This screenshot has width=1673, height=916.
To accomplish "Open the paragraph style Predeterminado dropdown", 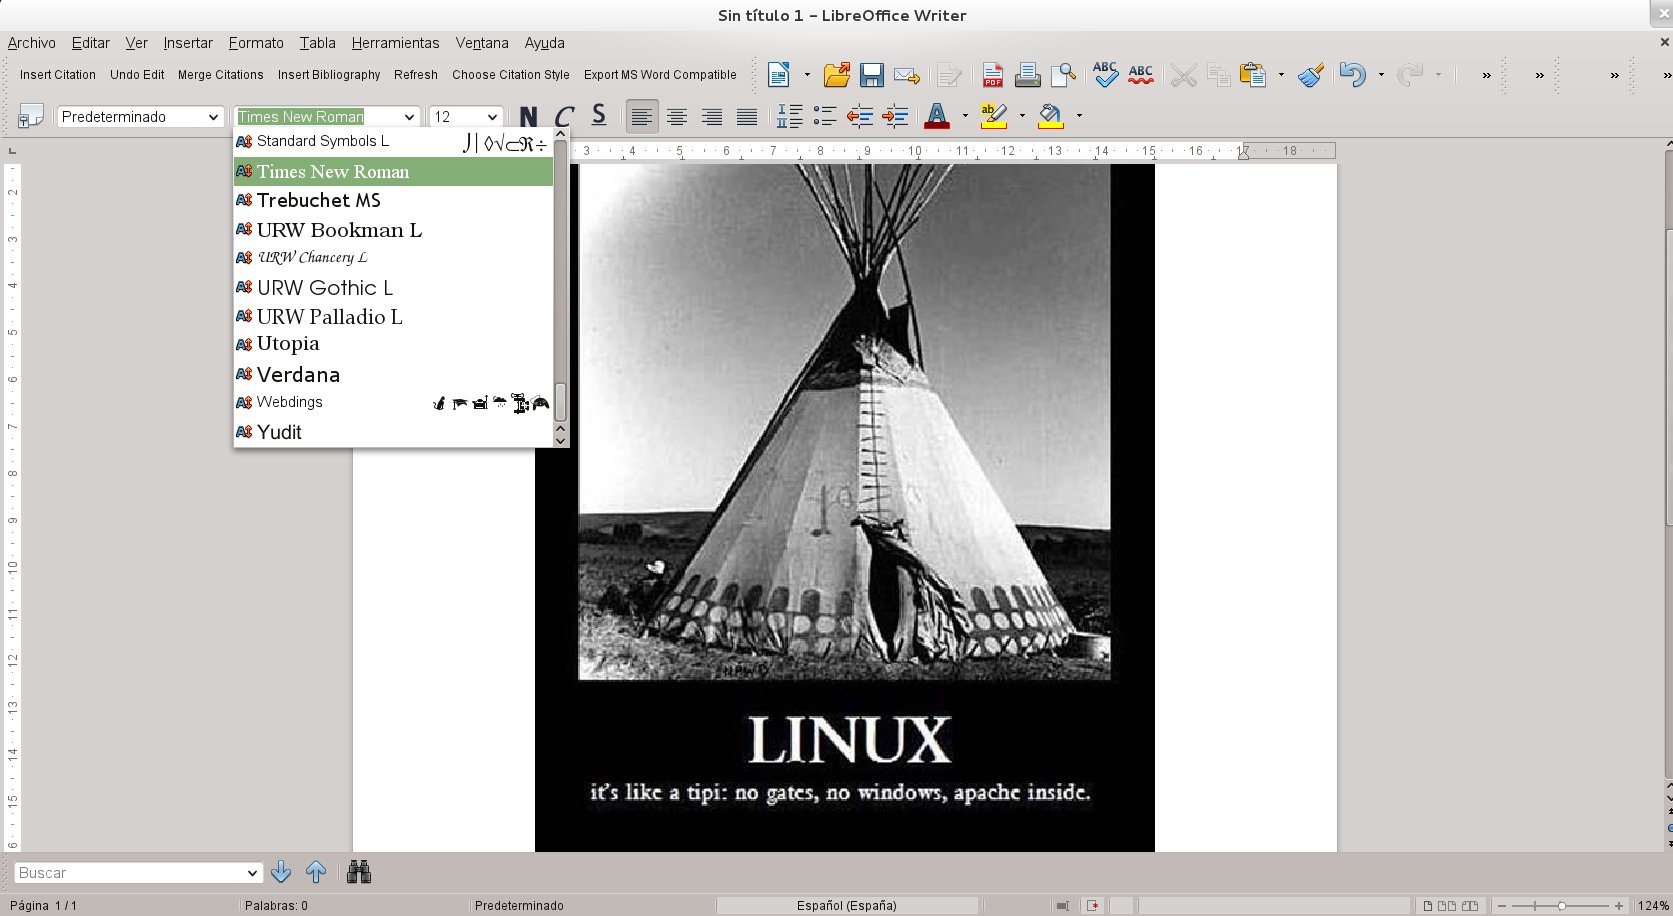I will coord(213,117).
